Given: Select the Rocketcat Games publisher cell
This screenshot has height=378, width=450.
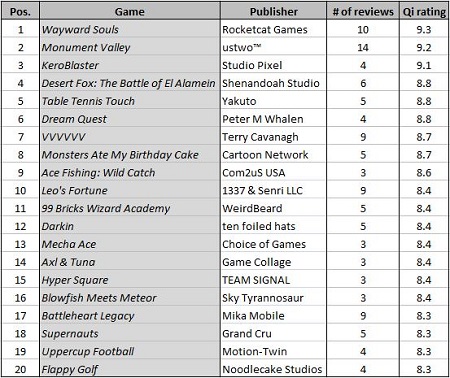Looking at the screenshot, I should click(x=273, y=29).
